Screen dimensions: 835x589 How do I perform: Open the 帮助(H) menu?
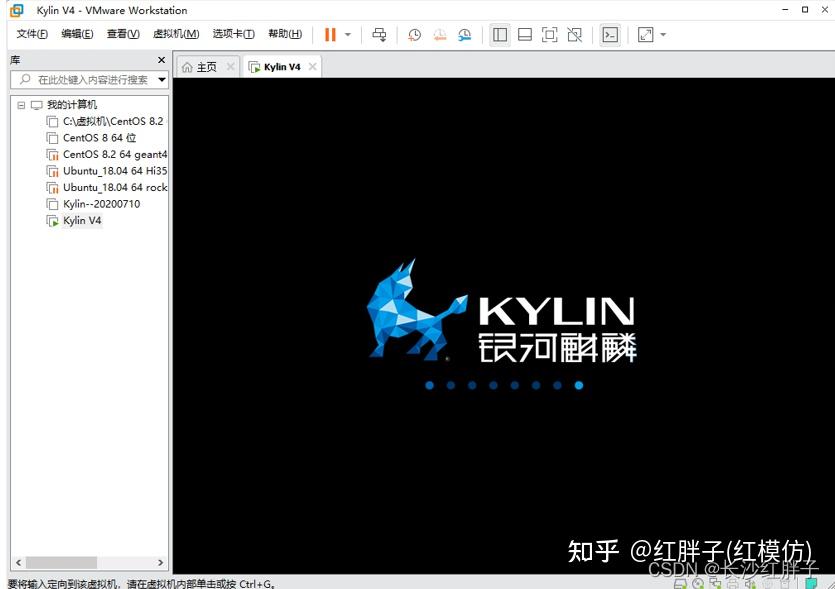(285, 34)
